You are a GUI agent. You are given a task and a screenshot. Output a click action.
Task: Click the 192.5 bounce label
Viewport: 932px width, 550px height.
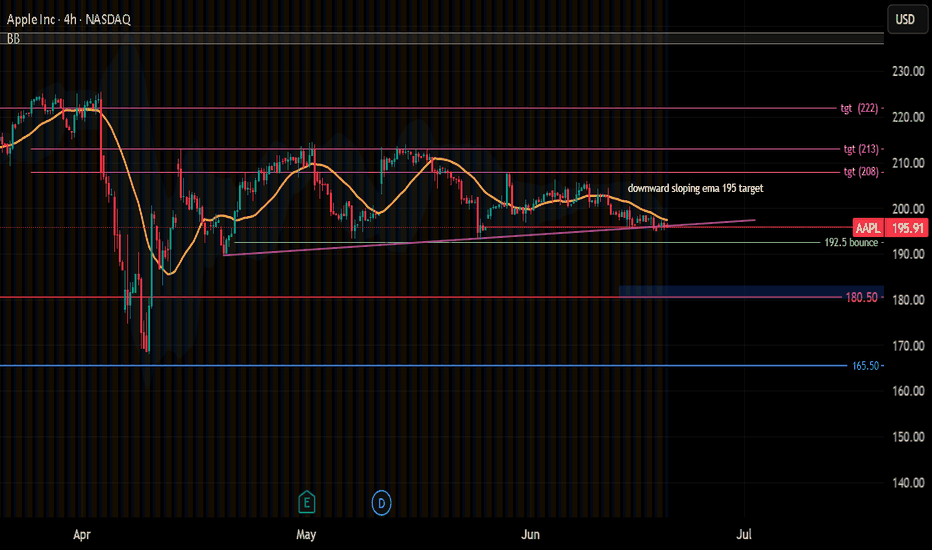coord(851,243)
